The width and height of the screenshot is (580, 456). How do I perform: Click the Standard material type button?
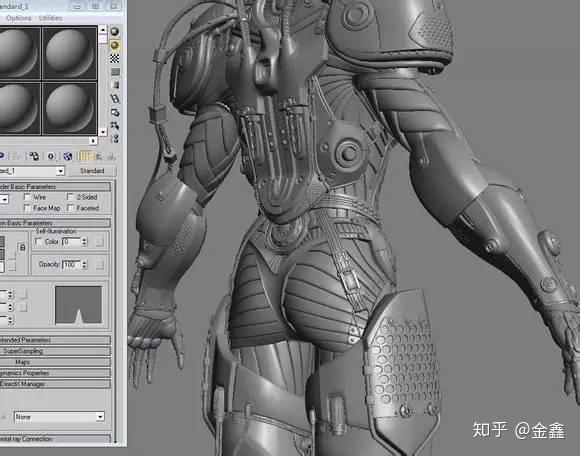92,171
